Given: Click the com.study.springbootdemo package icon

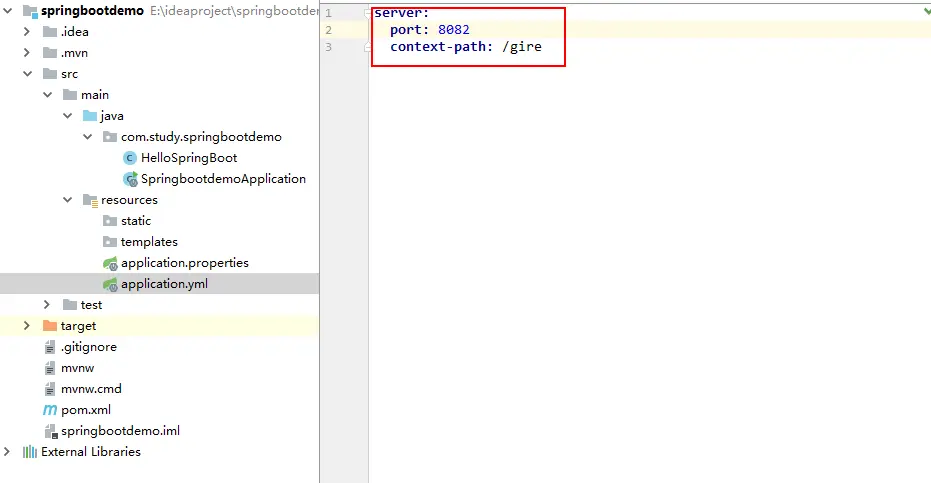Looking at the screenshot, I should click(110, 137).
